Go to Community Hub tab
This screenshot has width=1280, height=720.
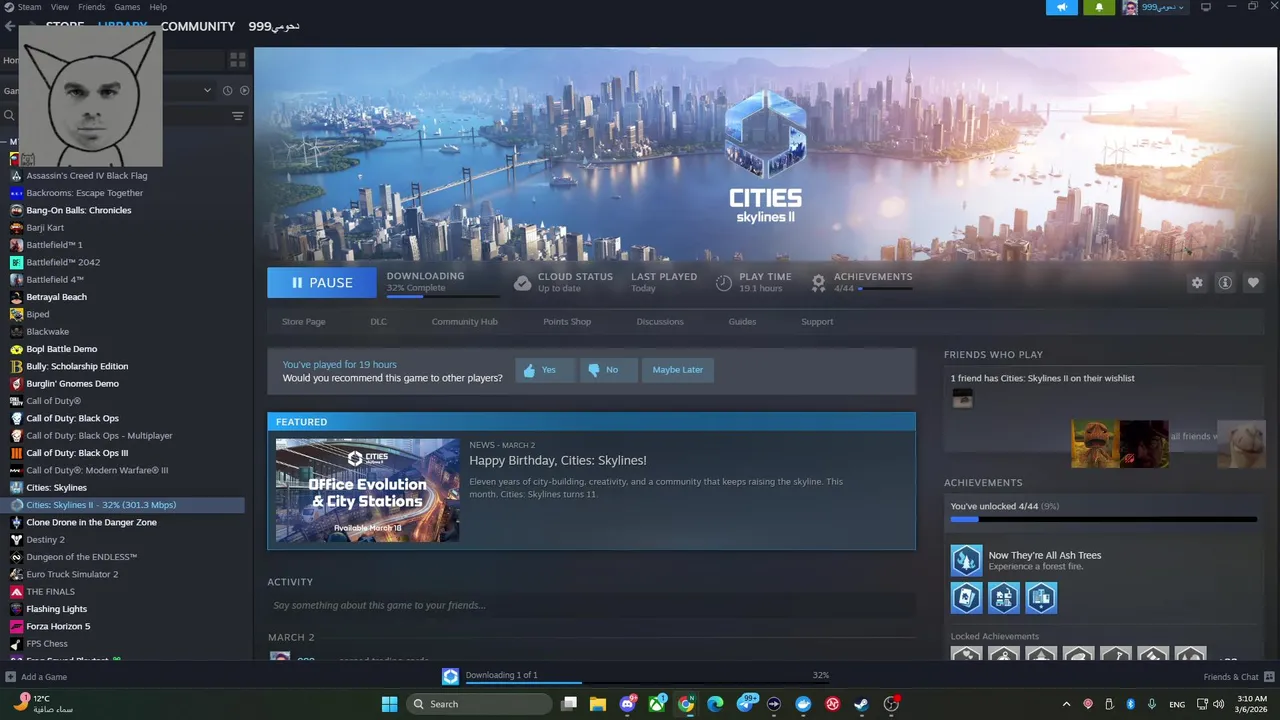[x=464, y=322]
